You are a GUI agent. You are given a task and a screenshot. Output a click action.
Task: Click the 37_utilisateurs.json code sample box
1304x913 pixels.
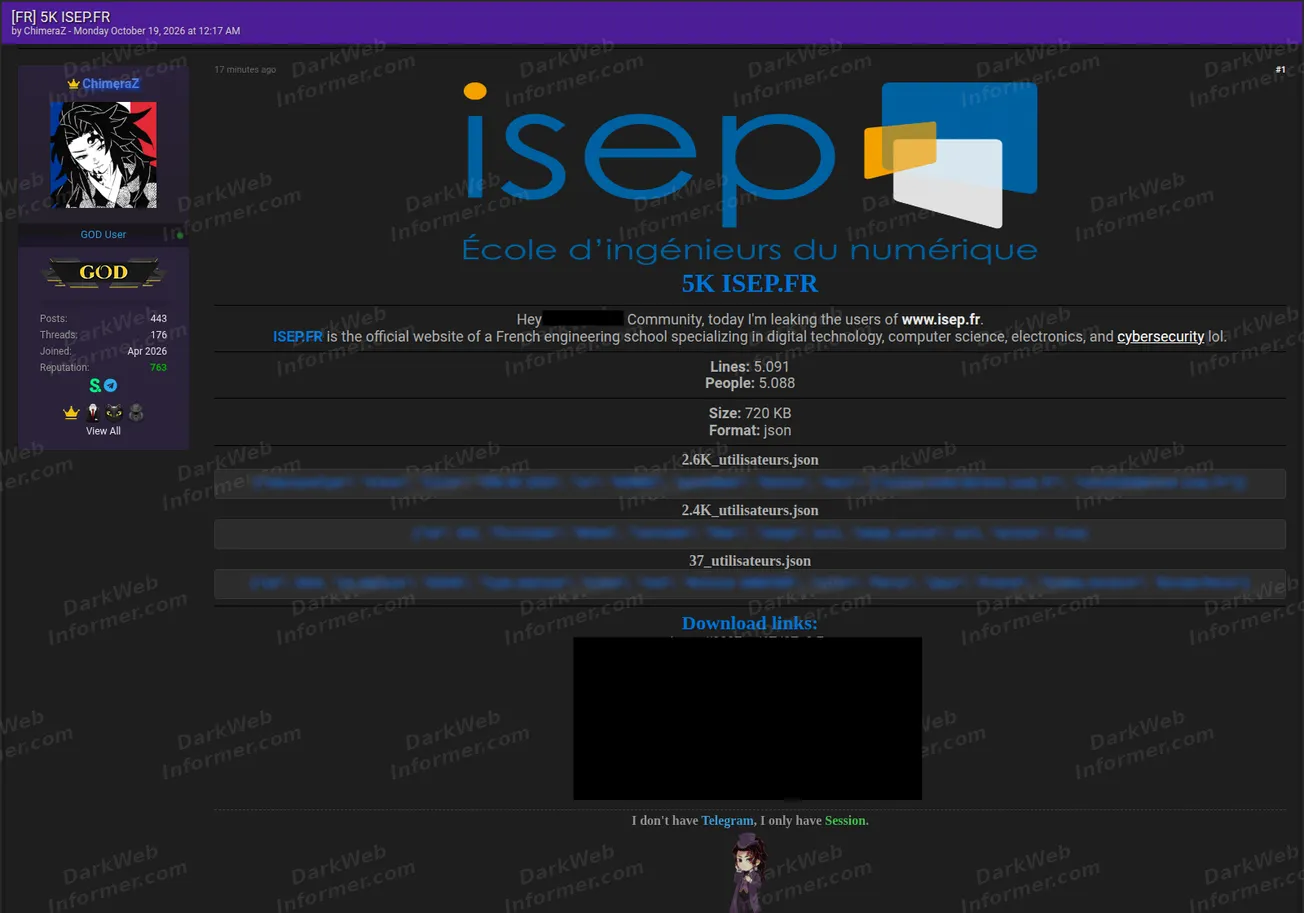click(x=750, y=584)
